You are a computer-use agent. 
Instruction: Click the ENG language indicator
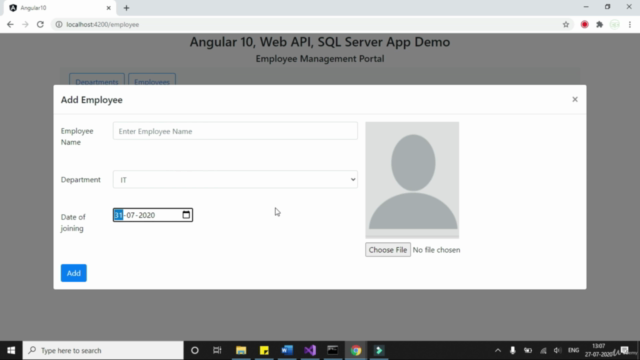click(x=573, y=350)
